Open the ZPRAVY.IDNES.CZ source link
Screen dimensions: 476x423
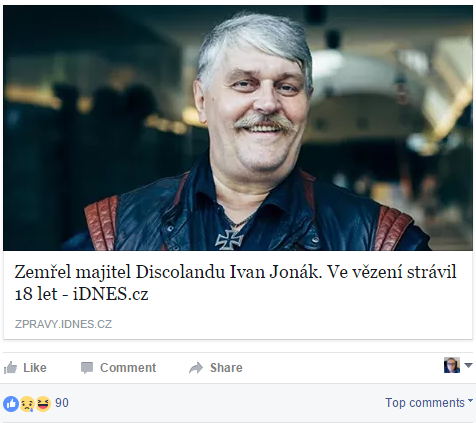coord(63,324)
